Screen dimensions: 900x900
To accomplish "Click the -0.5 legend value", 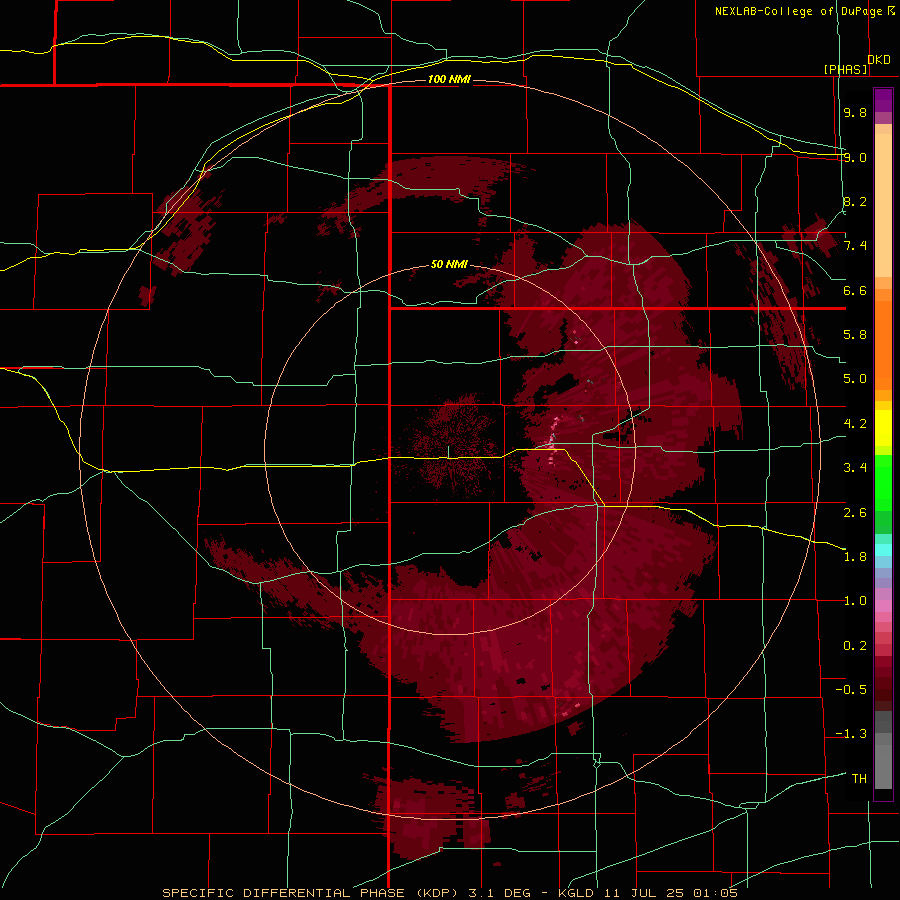I will [x=851, y=690].
